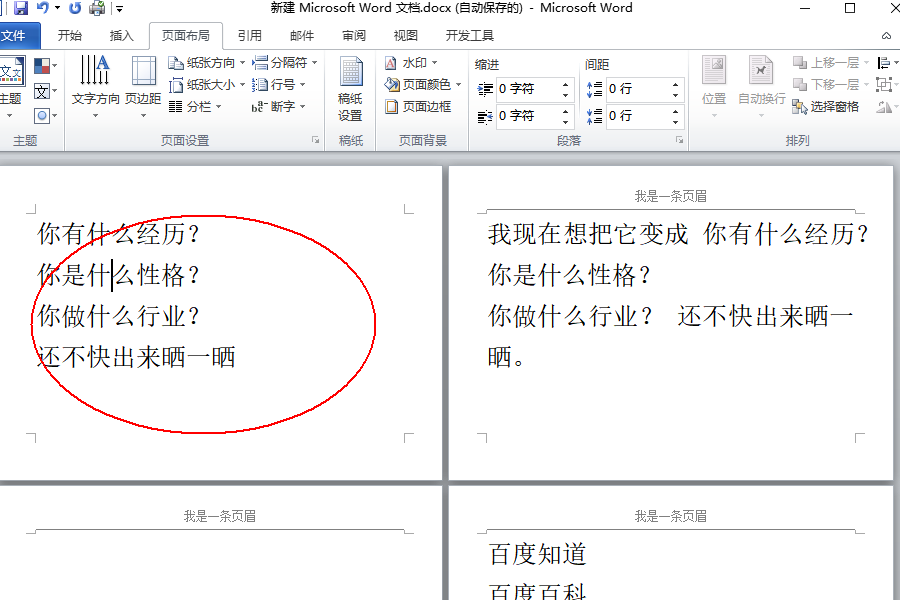Click the Redo icon in quick access toolbar
The height and width of the screenshot is (600, 900).
click(75, 8)
